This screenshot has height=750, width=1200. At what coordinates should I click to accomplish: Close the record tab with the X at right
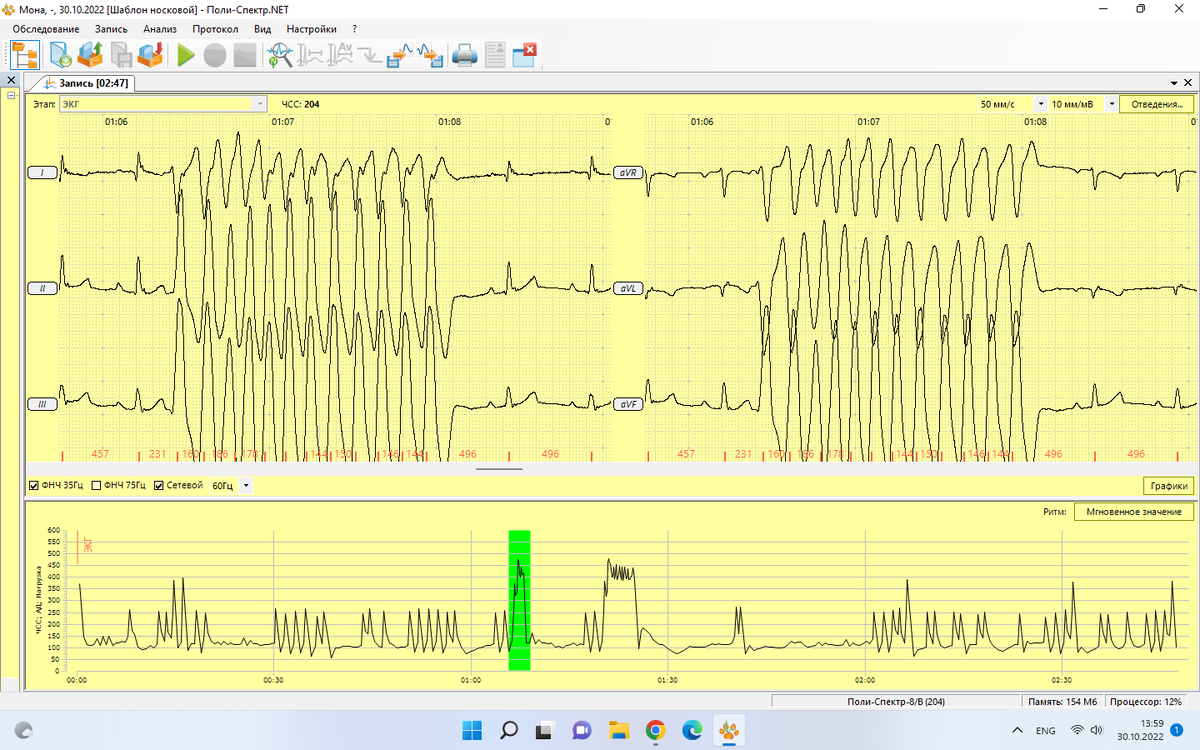pos(1187,83)
